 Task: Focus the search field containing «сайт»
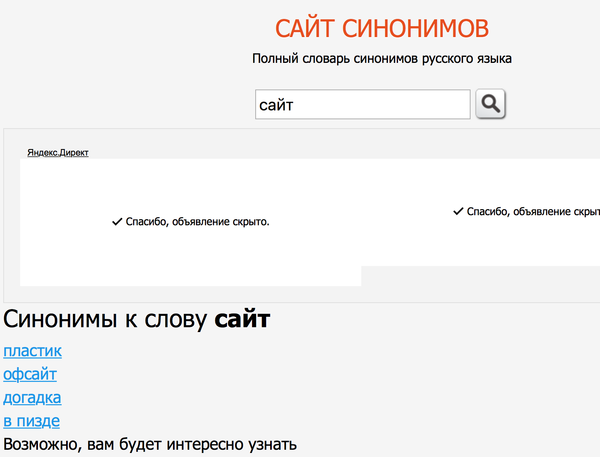coord(362,104)
